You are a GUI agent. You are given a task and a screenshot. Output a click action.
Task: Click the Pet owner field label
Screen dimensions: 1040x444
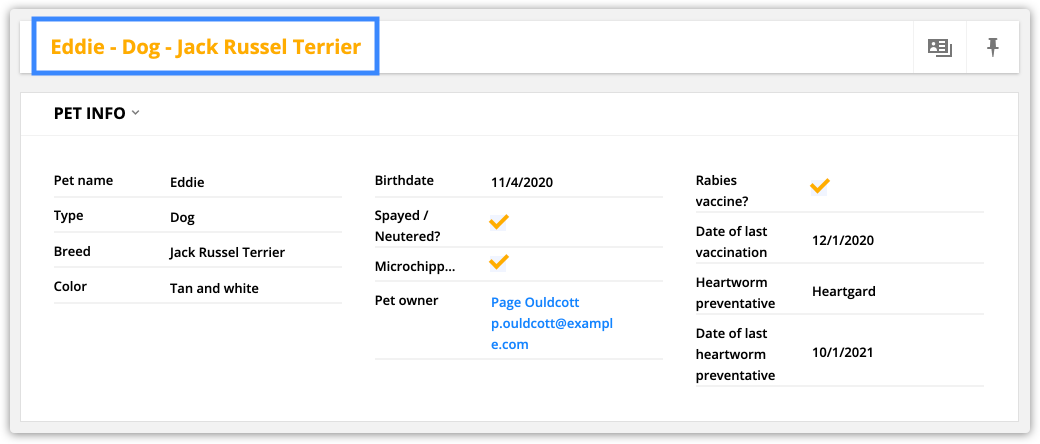tap(407, 301)
